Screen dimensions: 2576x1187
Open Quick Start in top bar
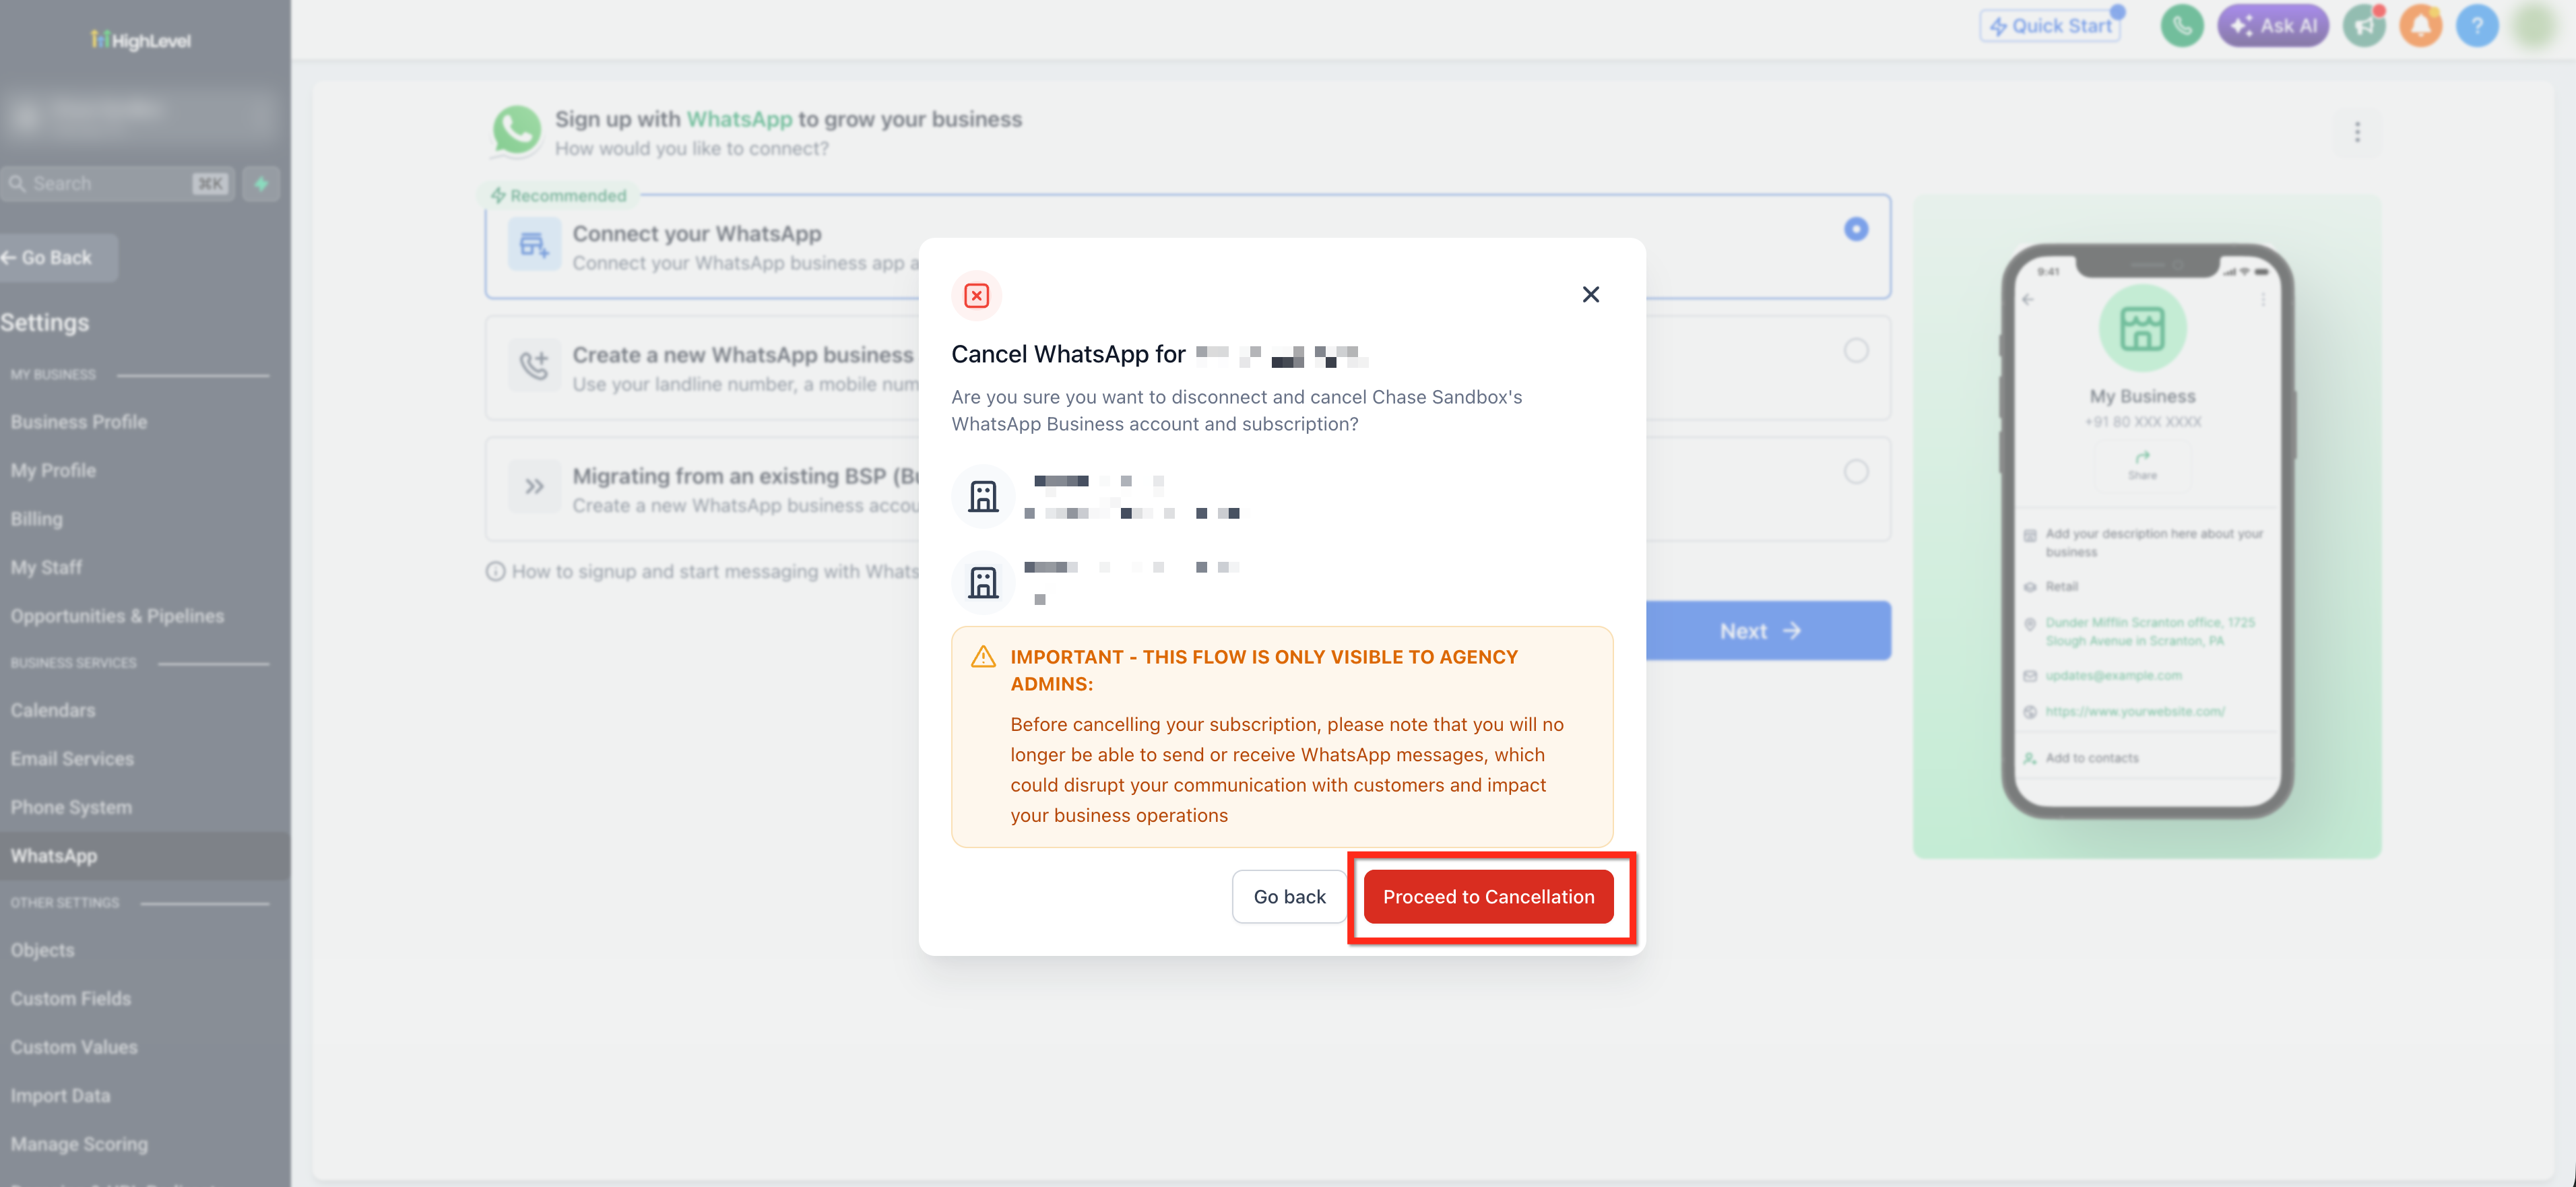tap(2050, 26)
